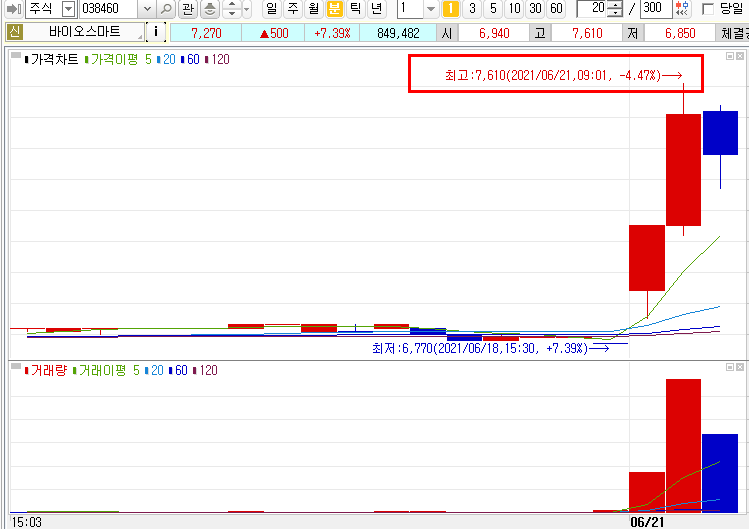Switch to daily chart 일
The width and height of the screenshot is (749, 529).
coord(271,9)
